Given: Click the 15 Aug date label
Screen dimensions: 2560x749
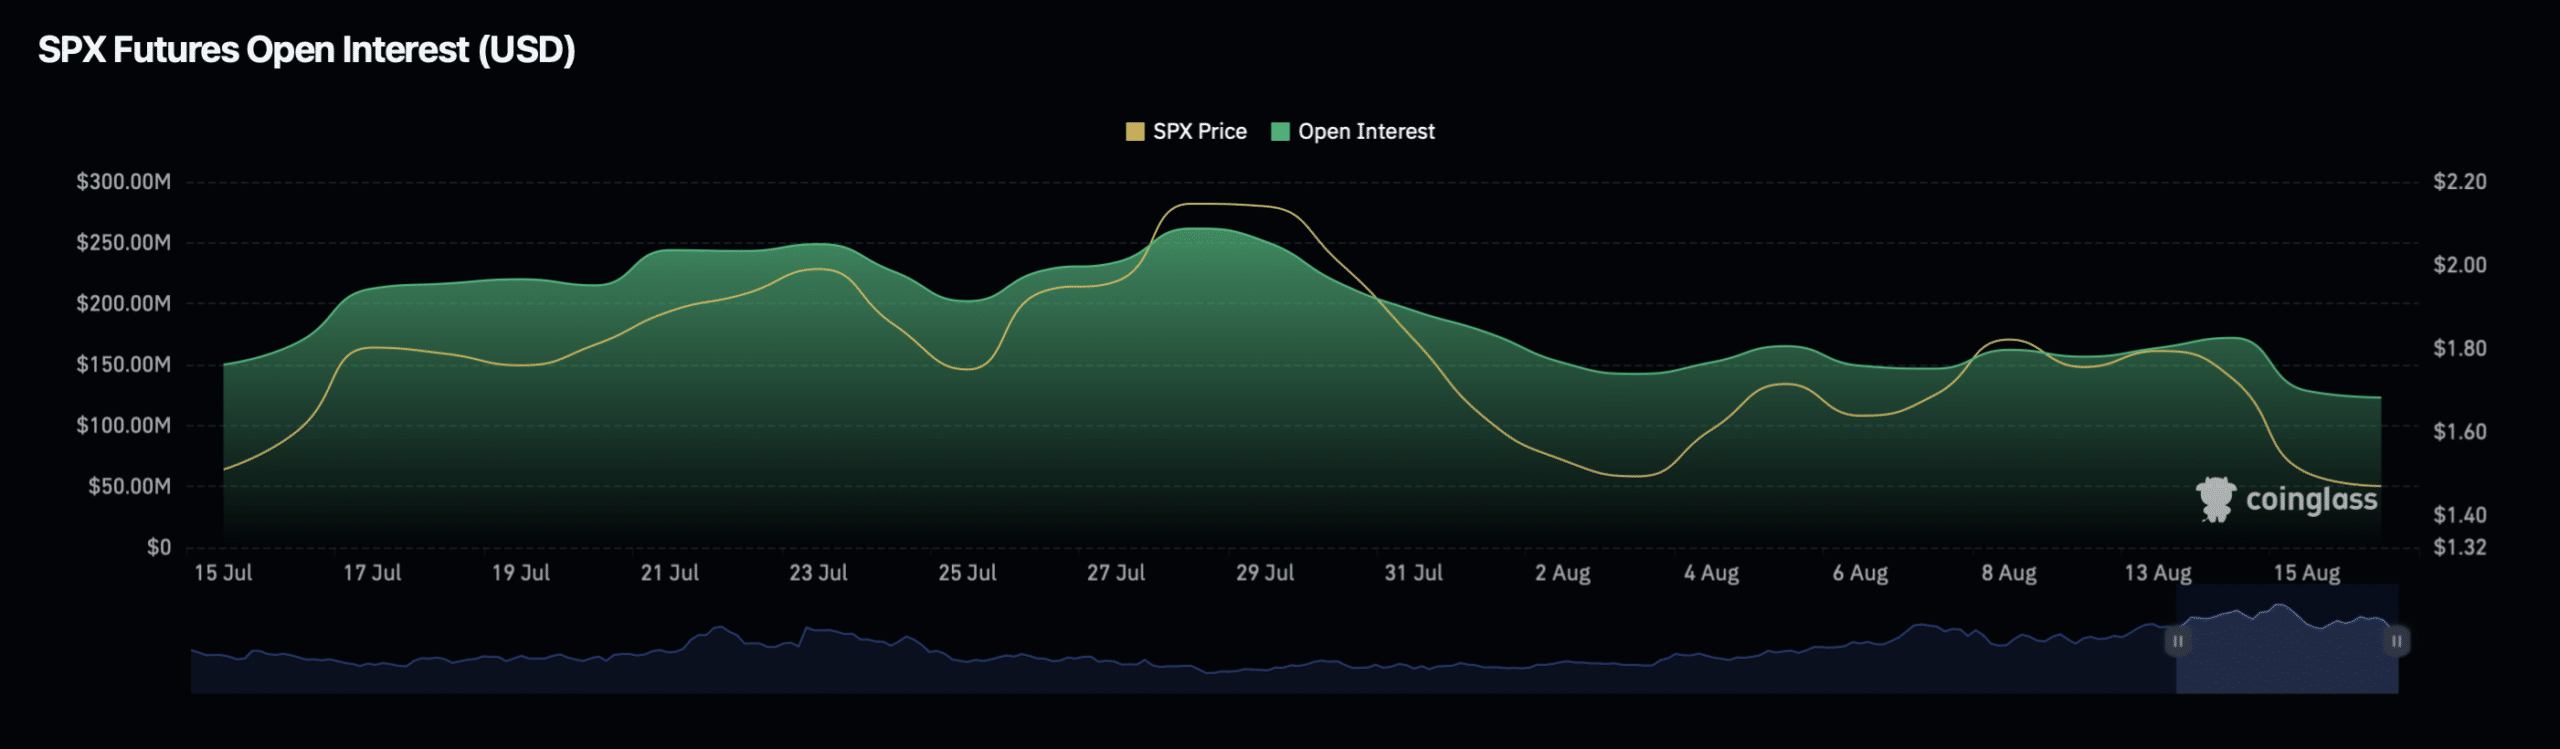Looking at the screenshot, I should pos(2306,573).
